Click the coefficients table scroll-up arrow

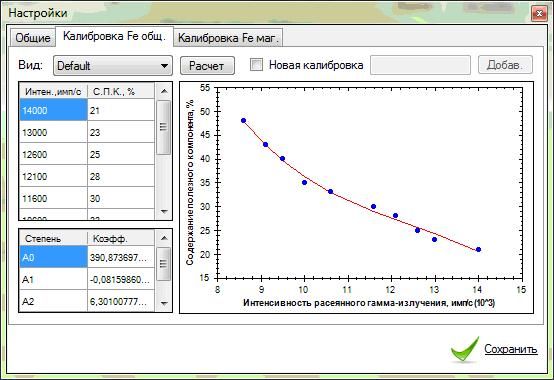(x=164, y=238)
